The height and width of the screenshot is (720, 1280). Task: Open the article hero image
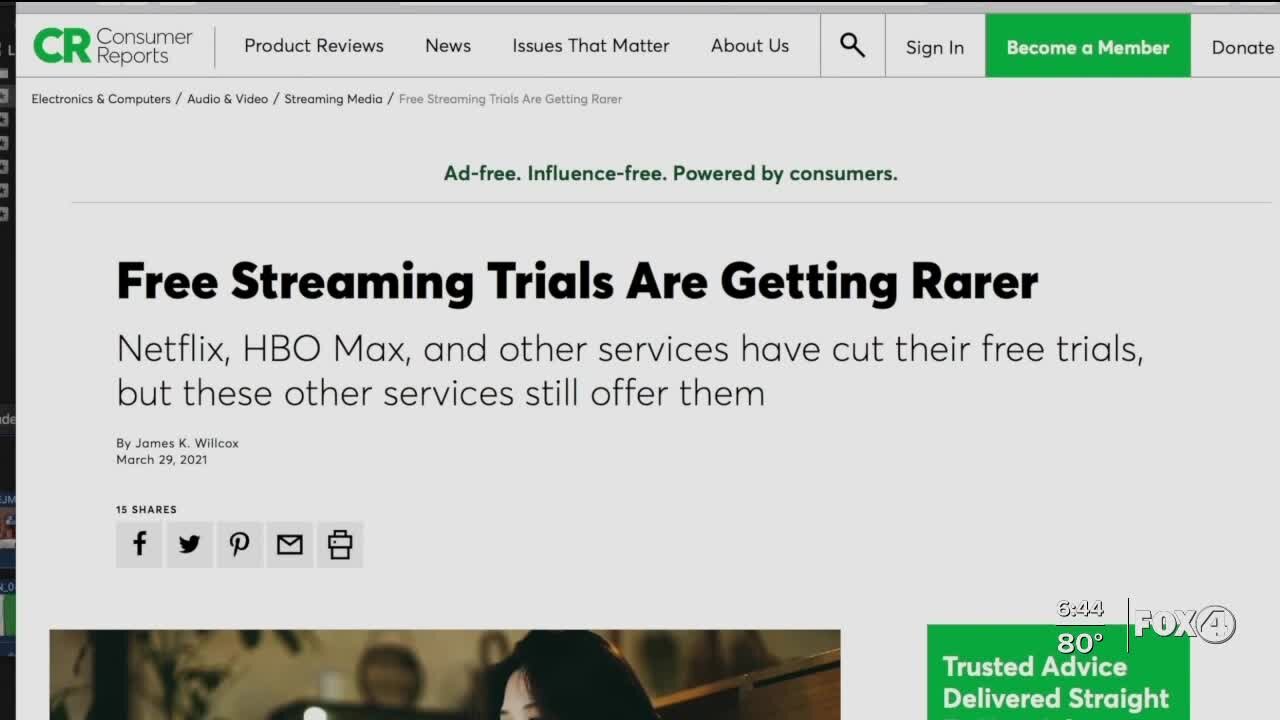[x=445, y=674]
